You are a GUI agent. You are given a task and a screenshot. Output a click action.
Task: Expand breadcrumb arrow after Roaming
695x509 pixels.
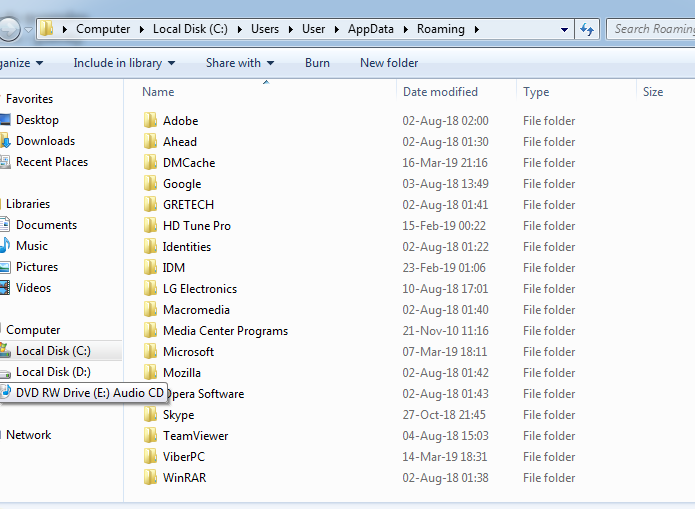[x=477, y=29]
